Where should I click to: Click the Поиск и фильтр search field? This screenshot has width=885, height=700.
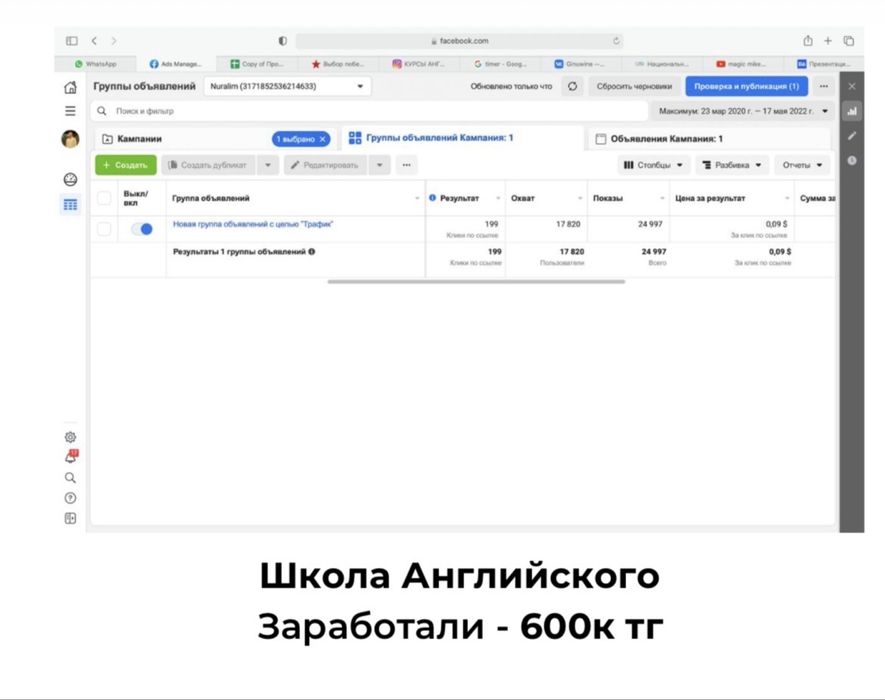(369, 111)
